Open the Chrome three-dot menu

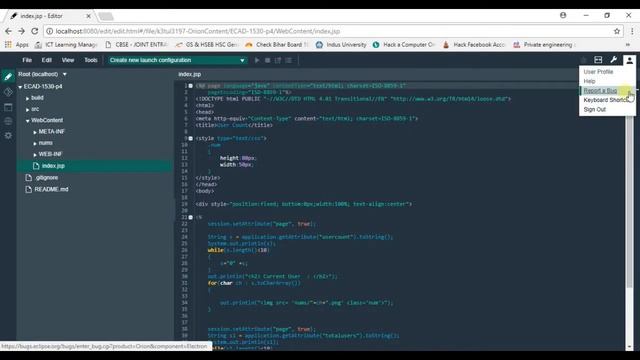tap(632, 31)
